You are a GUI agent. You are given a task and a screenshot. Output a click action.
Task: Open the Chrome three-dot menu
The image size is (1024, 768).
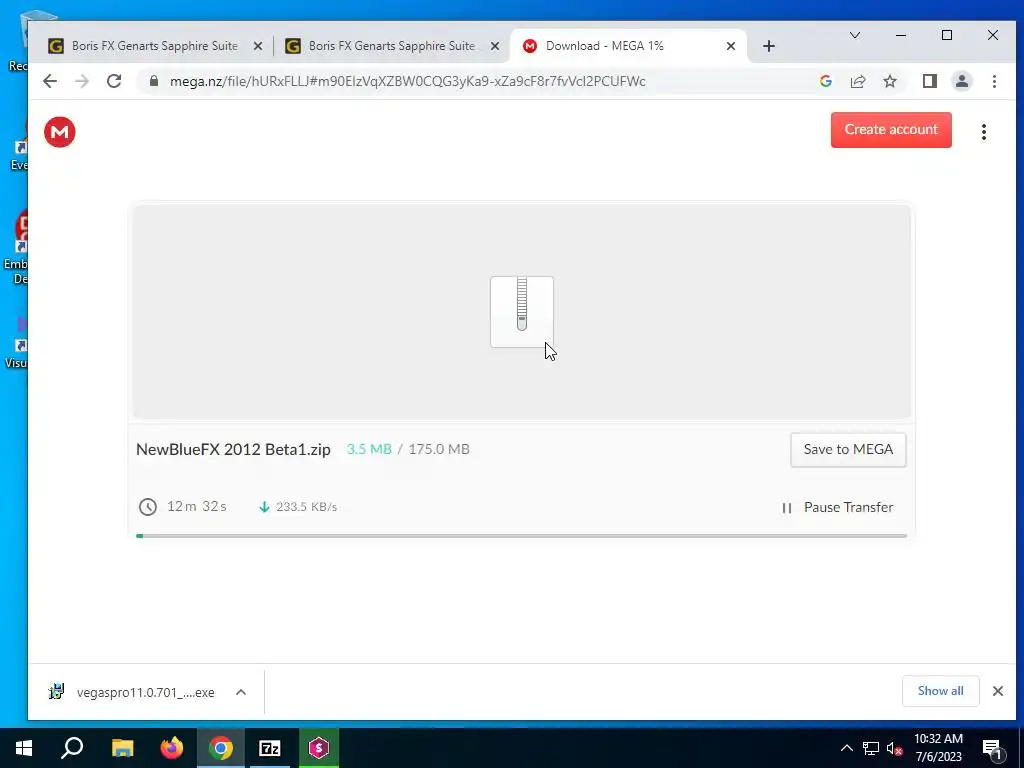click(x=994, y=81)
